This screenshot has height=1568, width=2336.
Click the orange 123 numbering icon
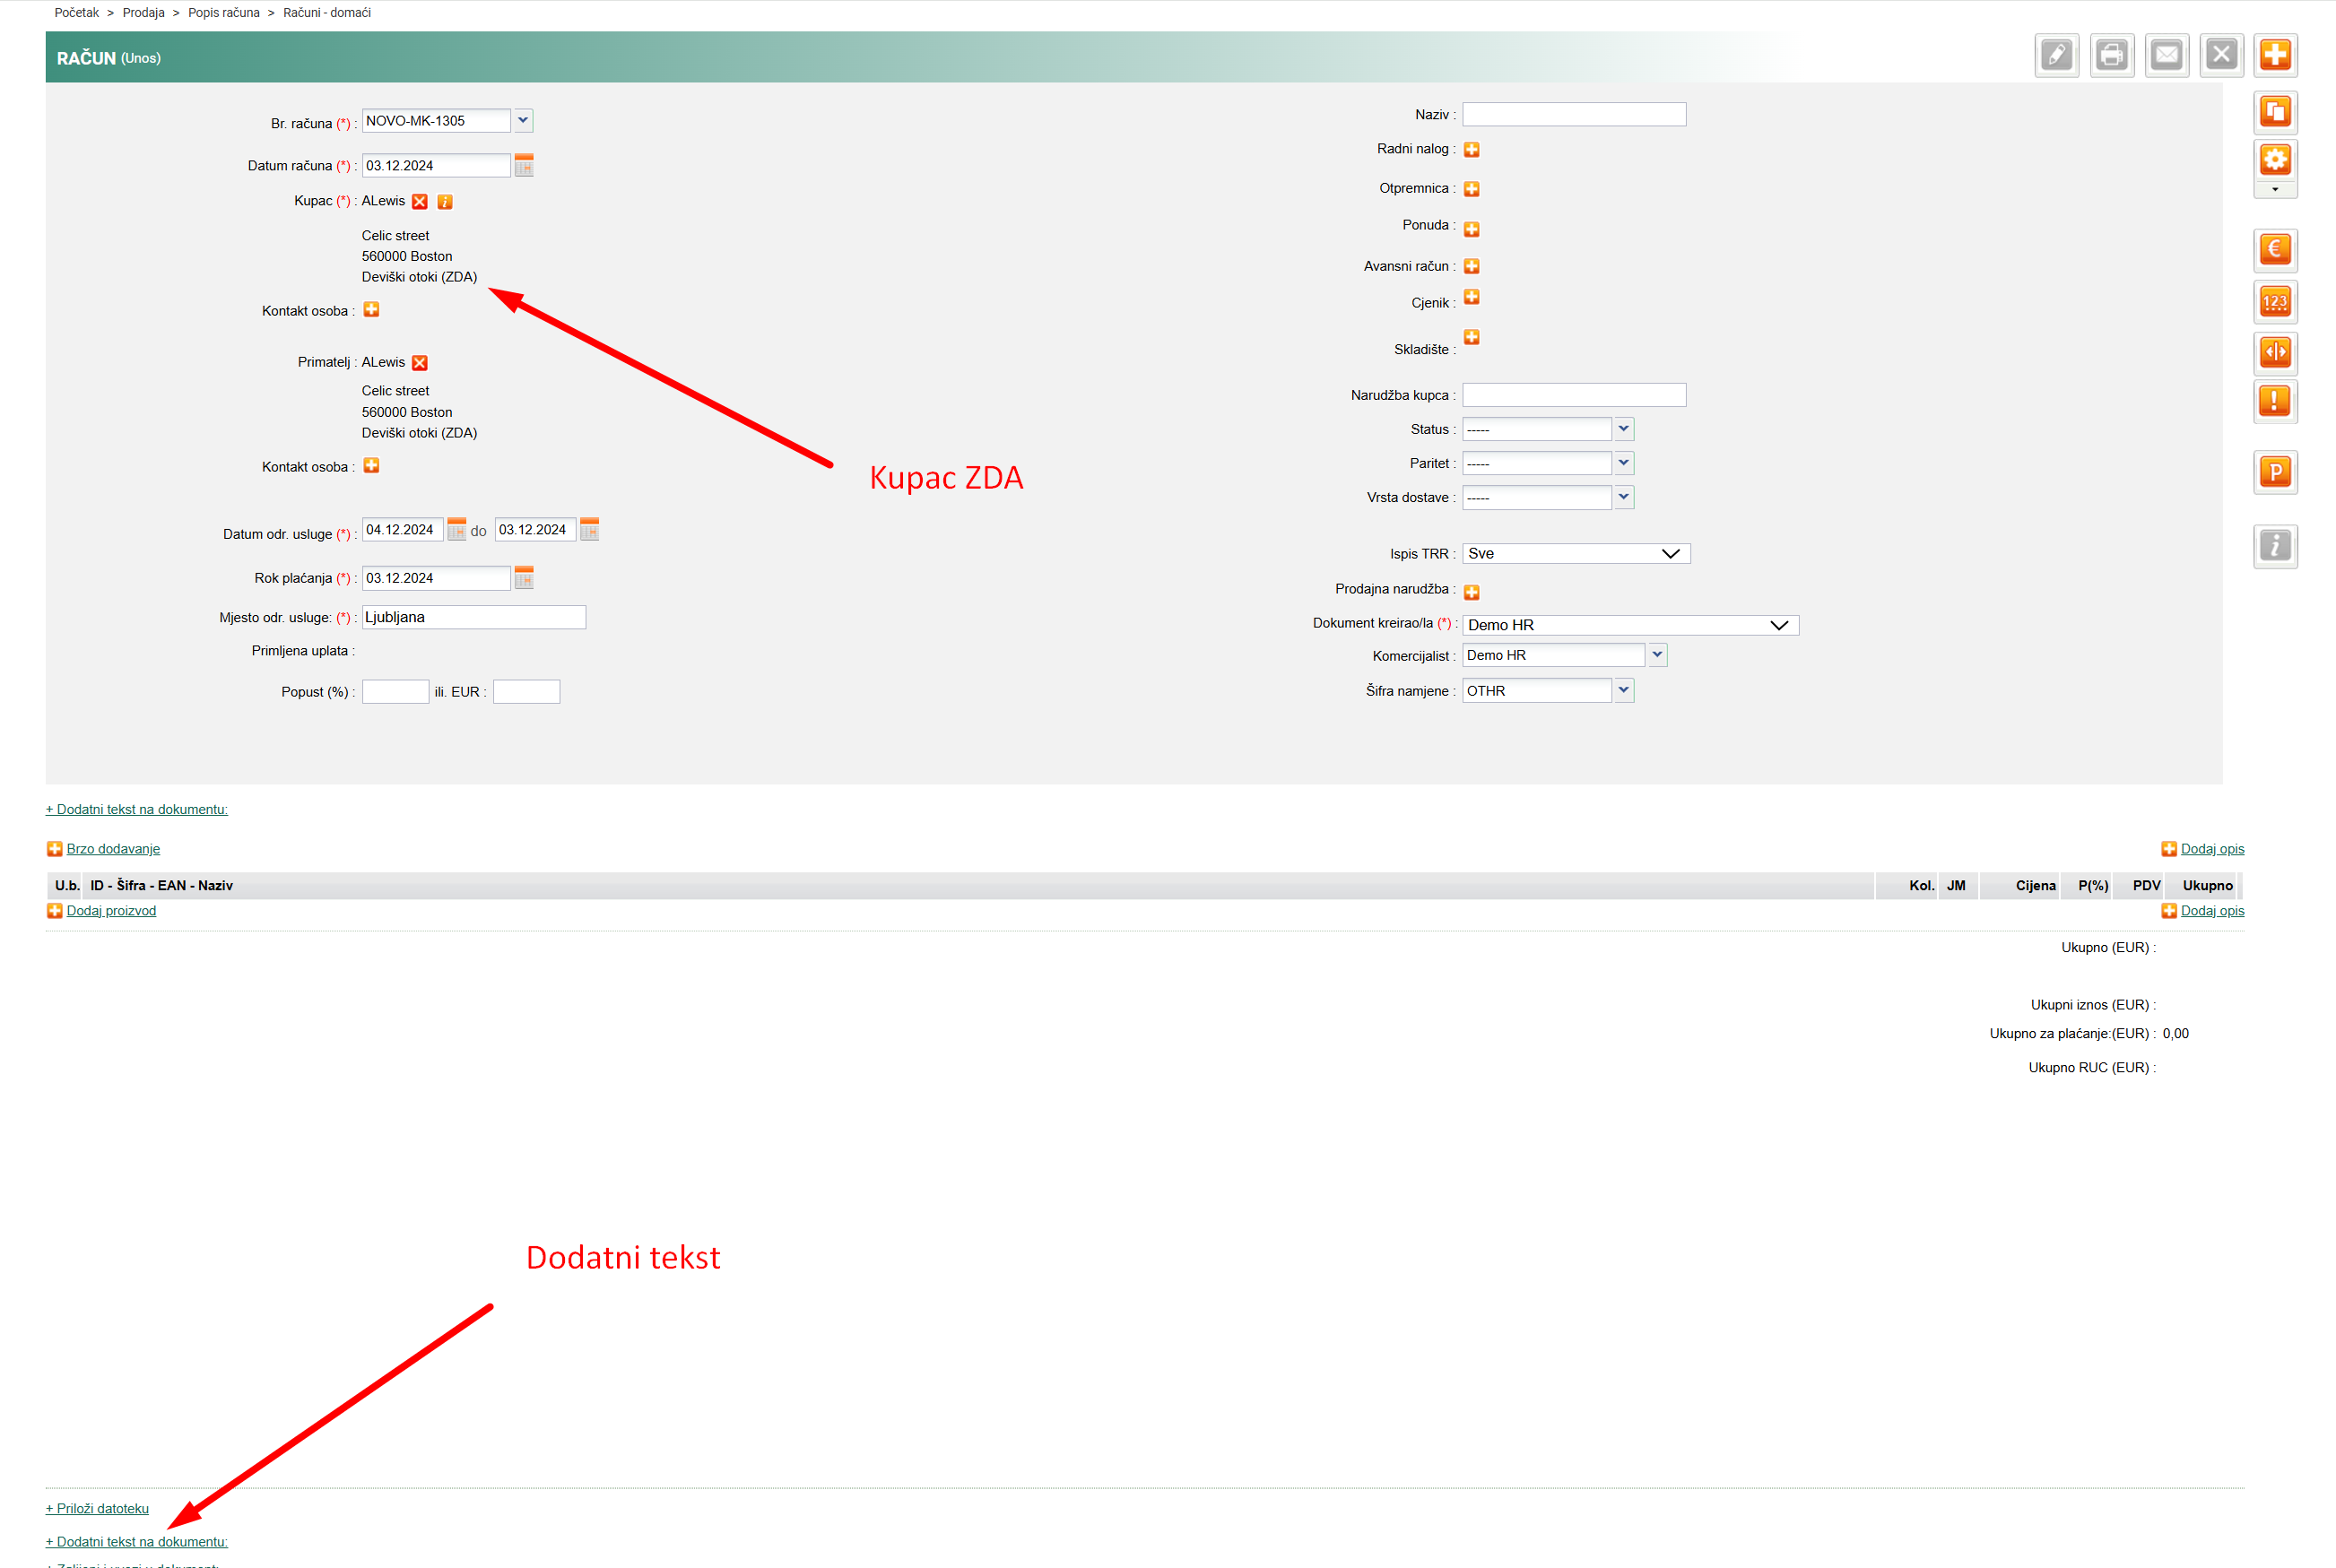pyautogui.click(x=2274, y=302)
